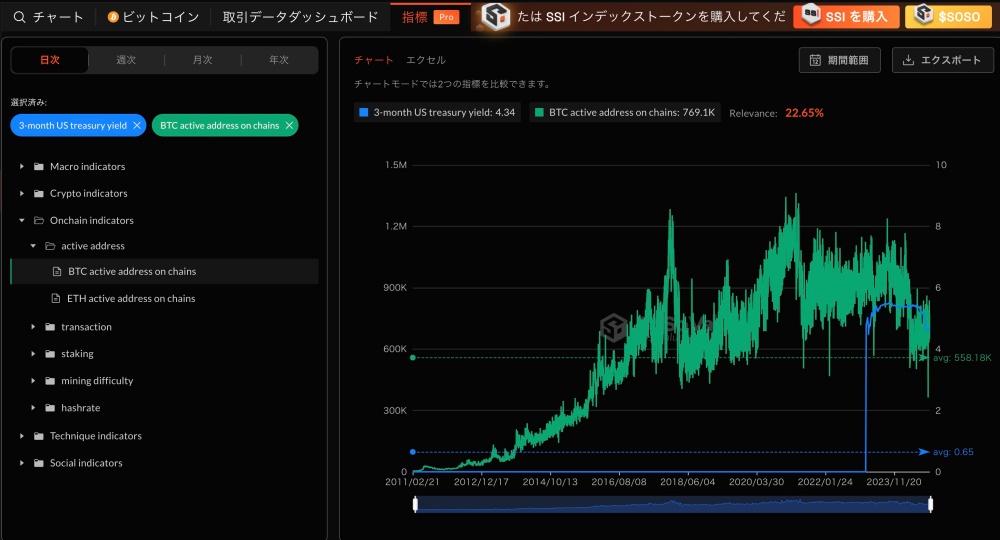The height and width of the screenshot is (540, 1000).
Task: Collapse the Onchain indicators tree node
Action: [23, 221]
